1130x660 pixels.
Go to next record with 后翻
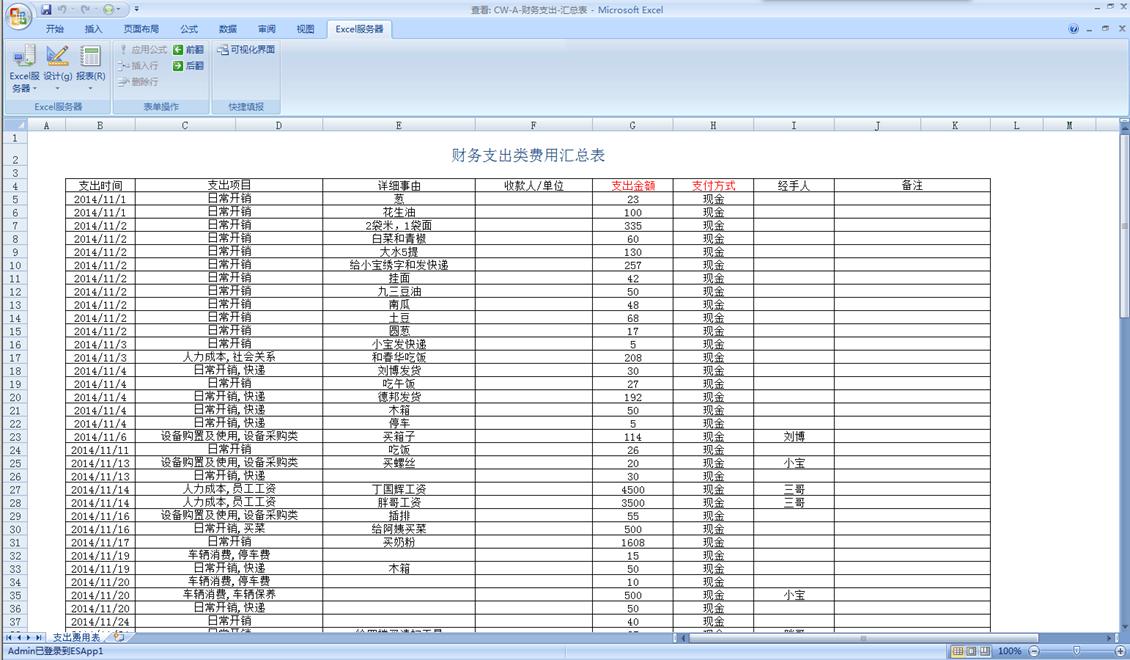(188, 66)
